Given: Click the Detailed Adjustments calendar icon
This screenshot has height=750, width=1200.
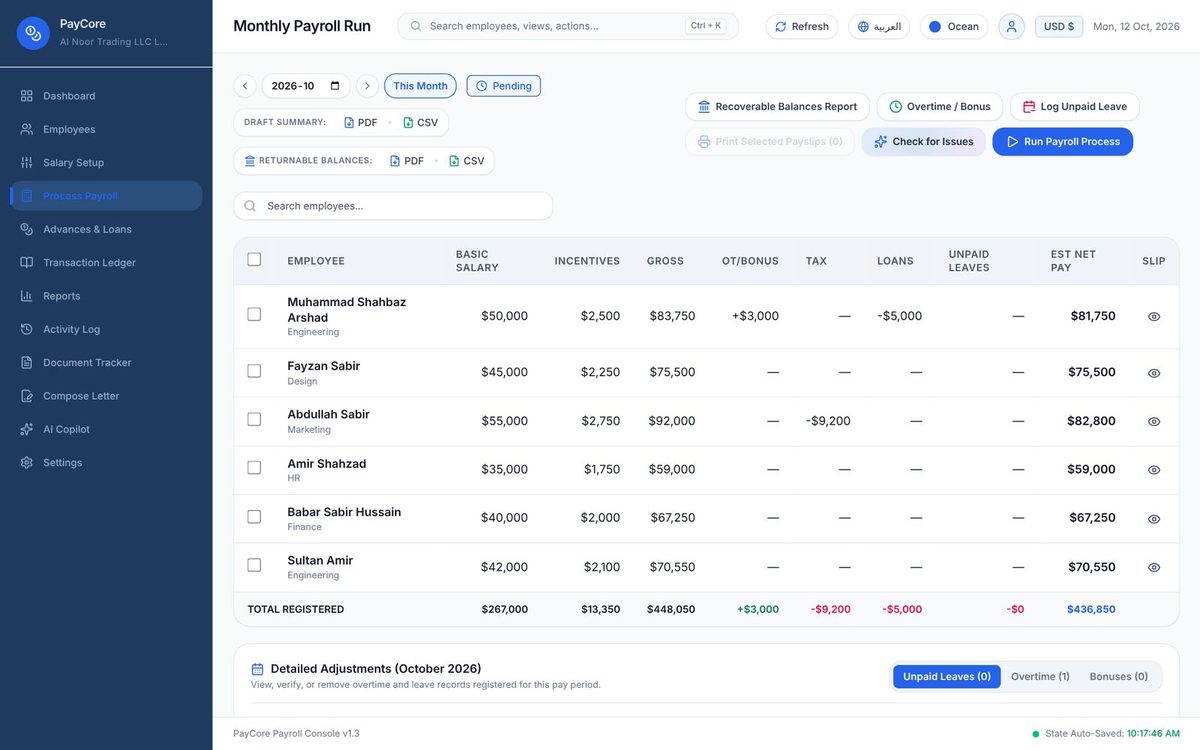Looking at the screenshot, I should pyautogui.click(x=257, y=669).
